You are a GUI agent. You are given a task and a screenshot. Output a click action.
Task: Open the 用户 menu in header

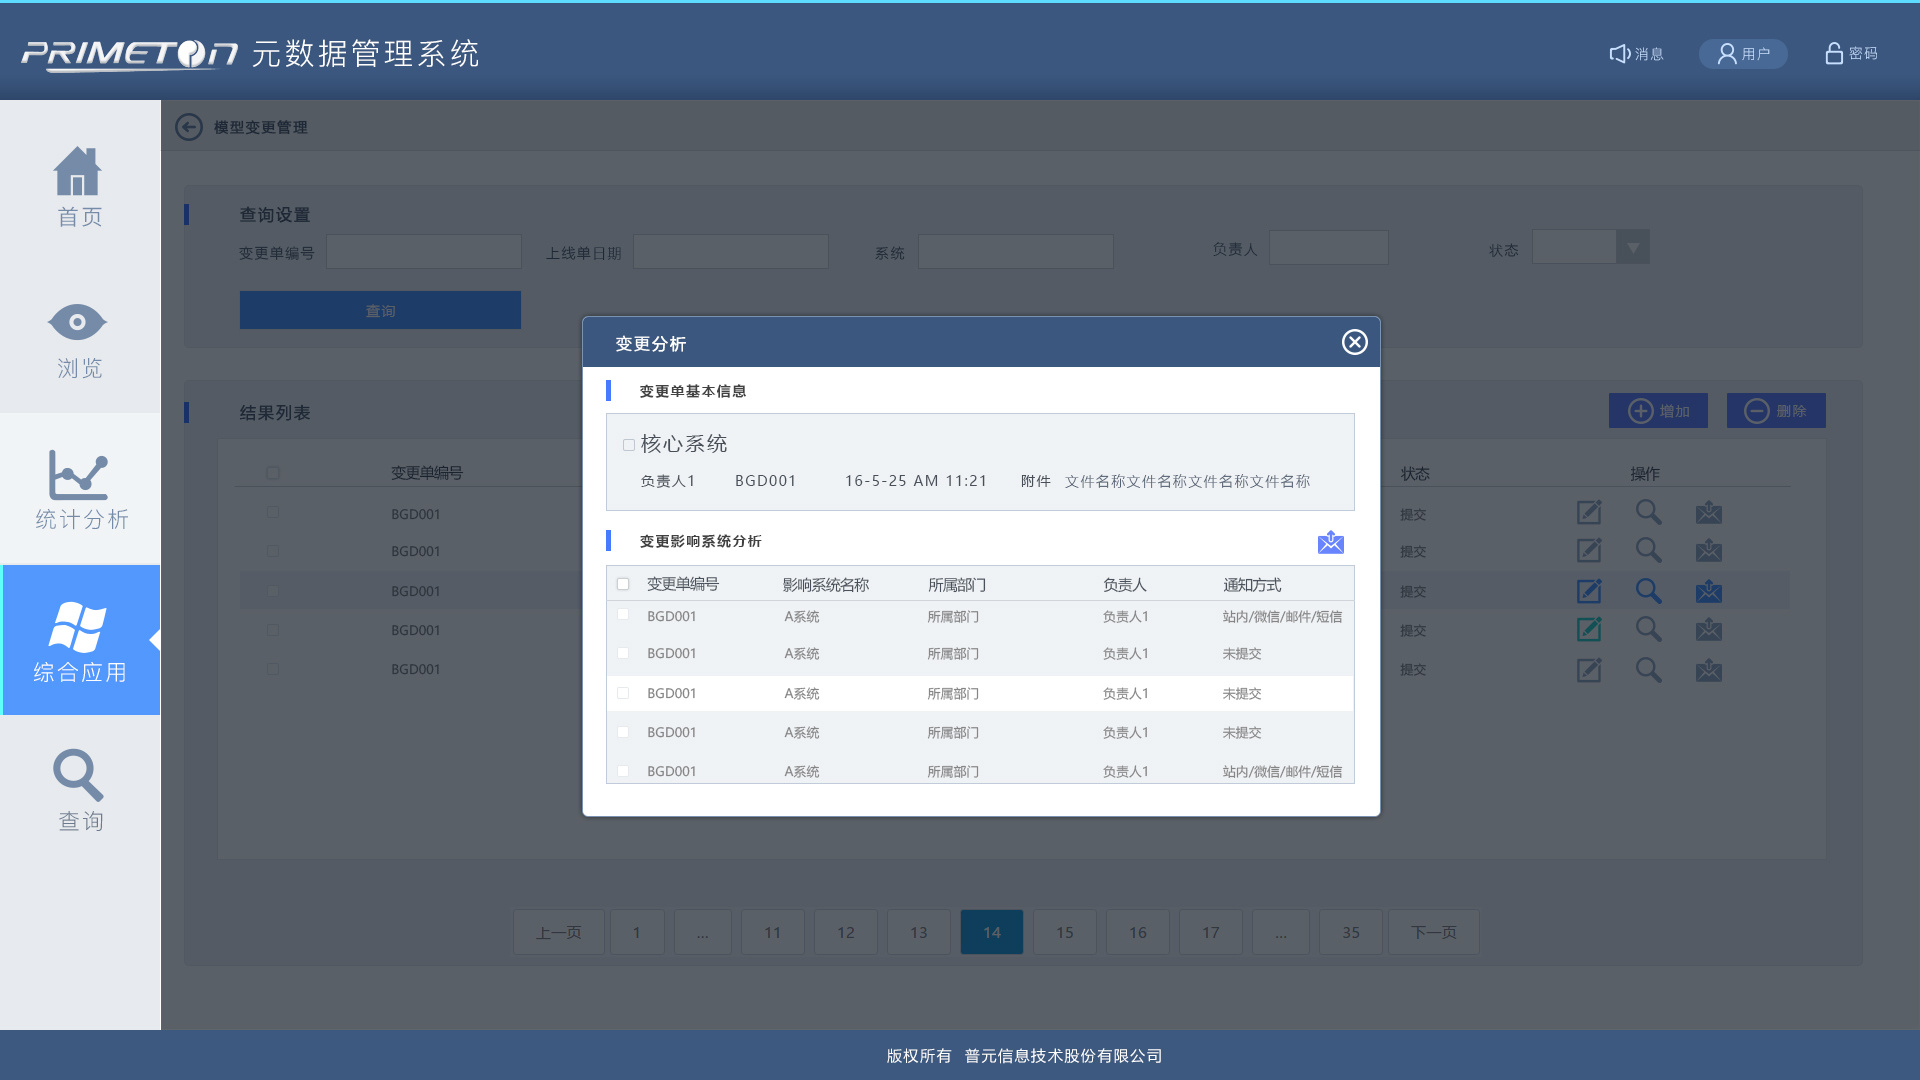tap(1743, 54)
